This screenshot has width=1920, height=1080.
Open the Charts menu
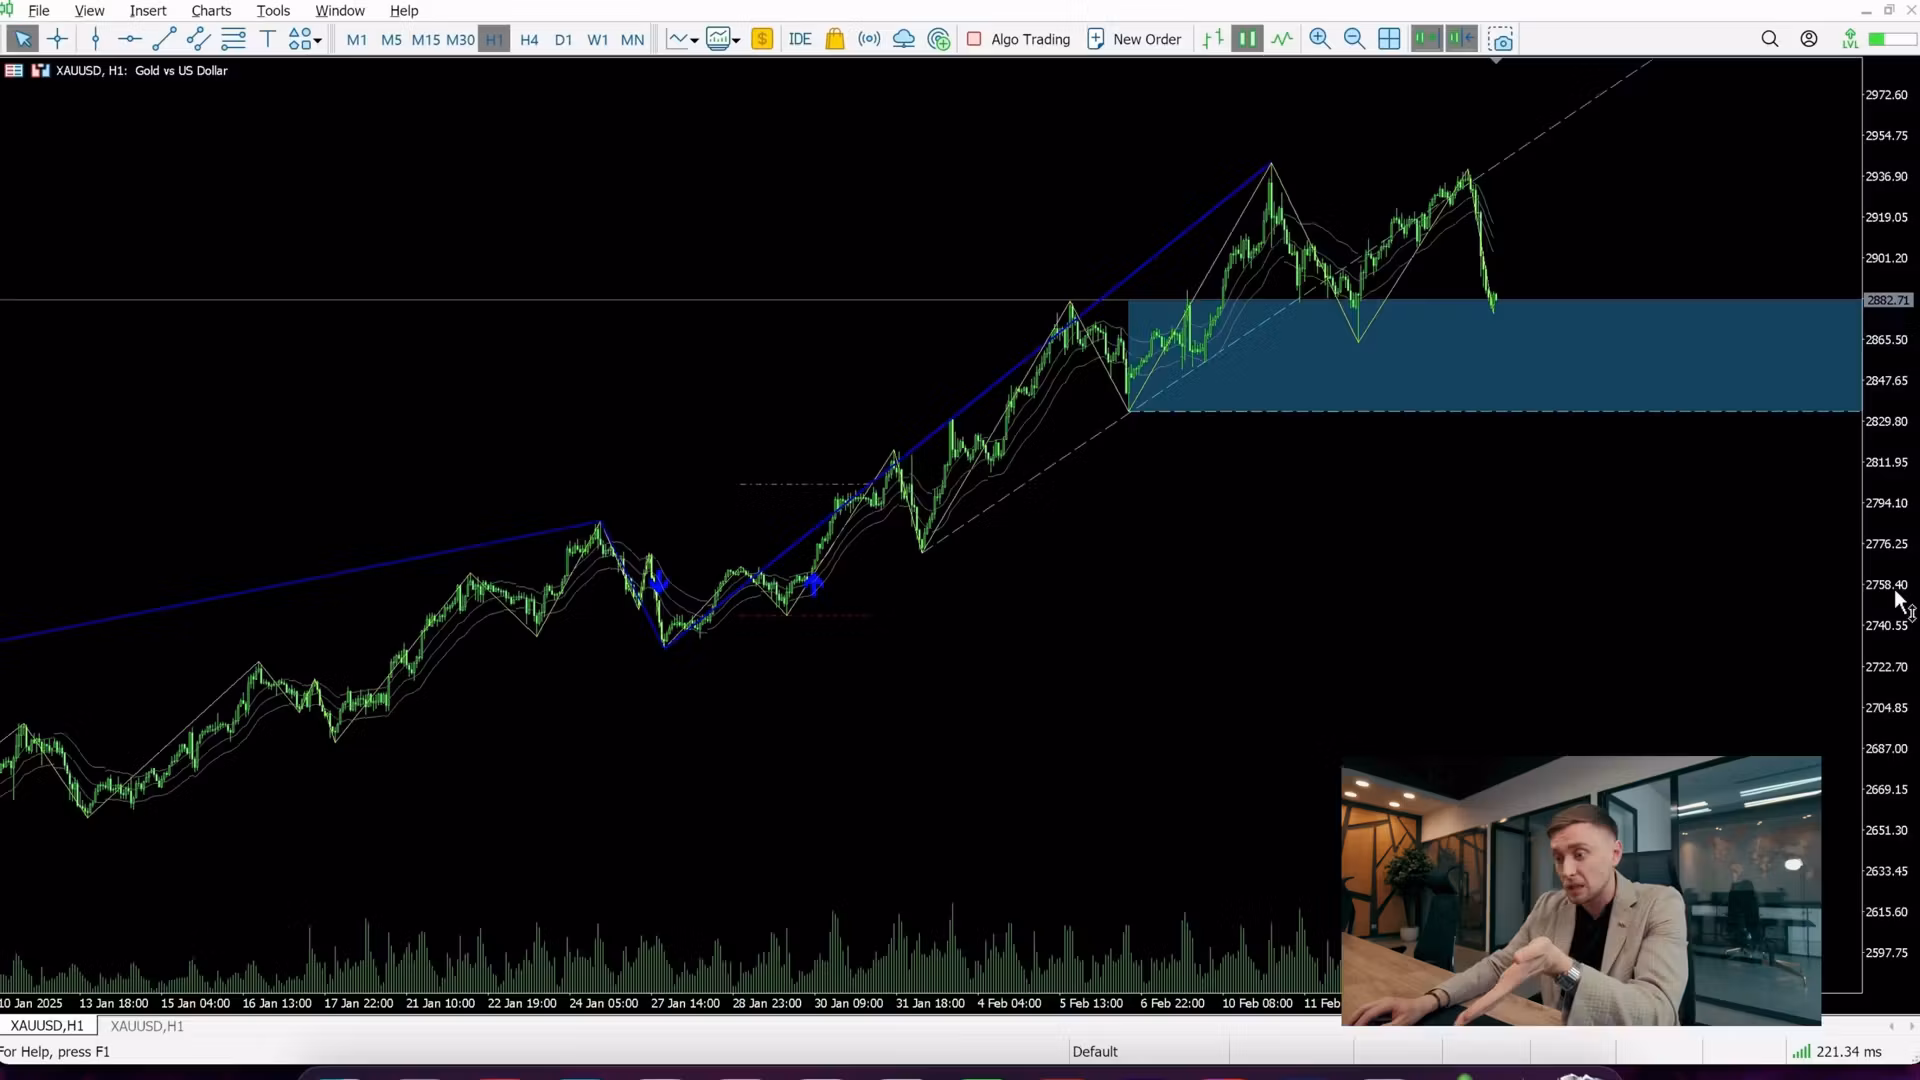[211, 10]
